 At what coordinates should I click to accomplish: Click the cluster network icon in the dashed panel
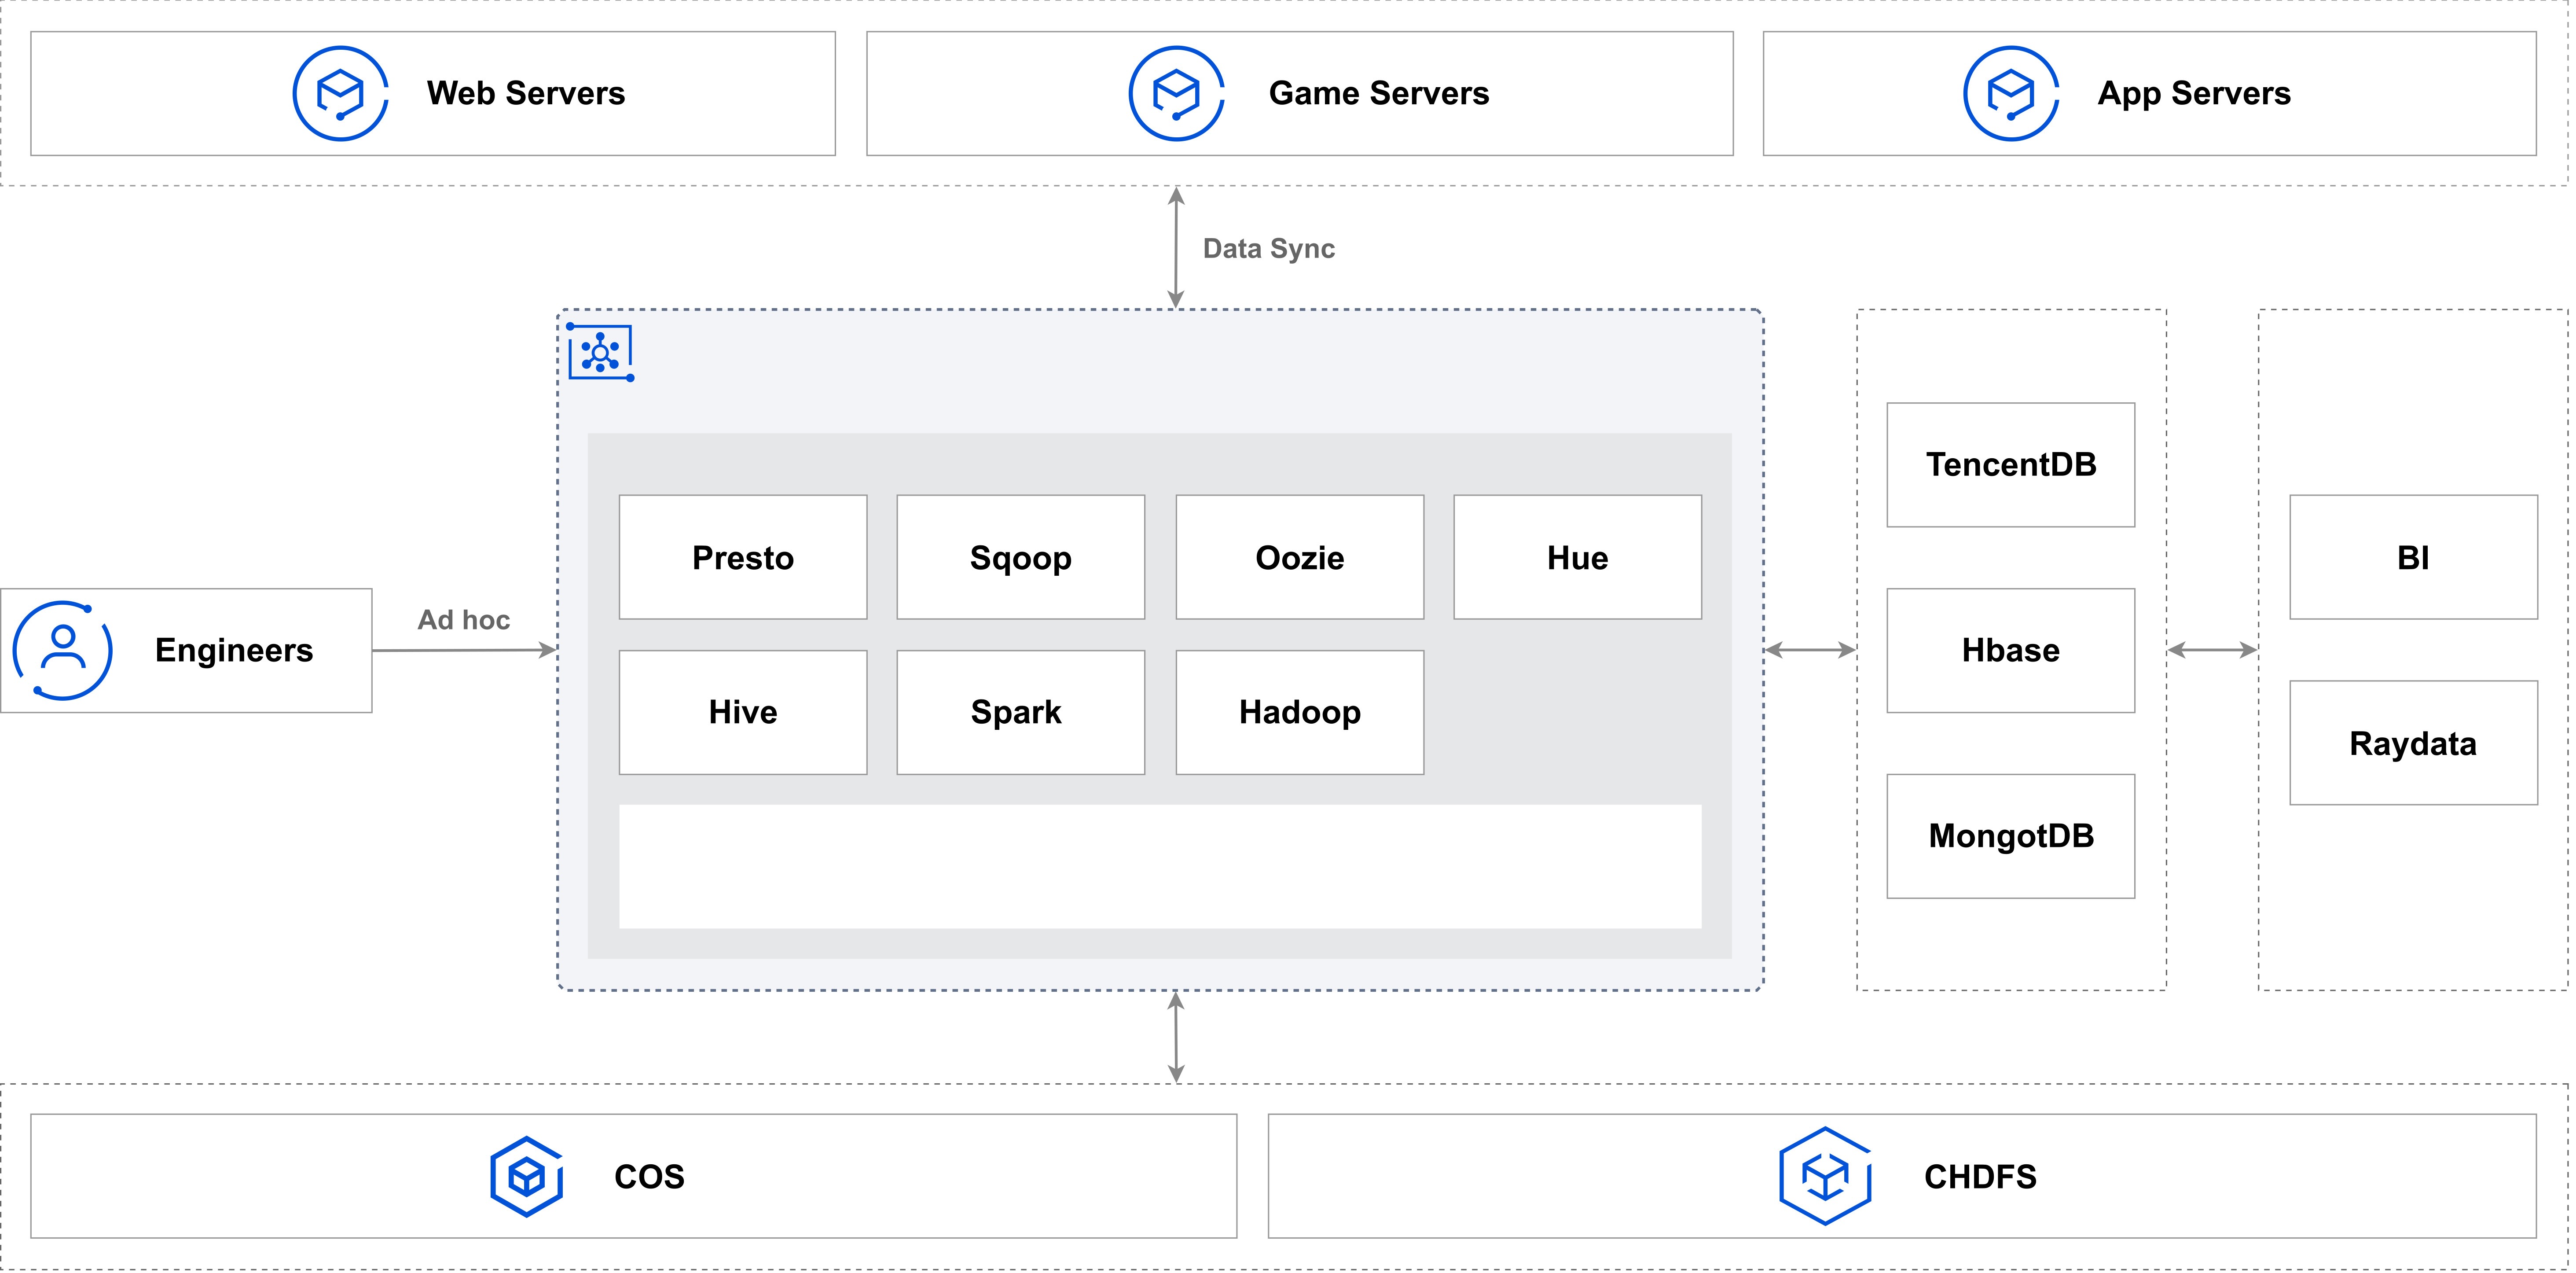click(x=600, y=352)
